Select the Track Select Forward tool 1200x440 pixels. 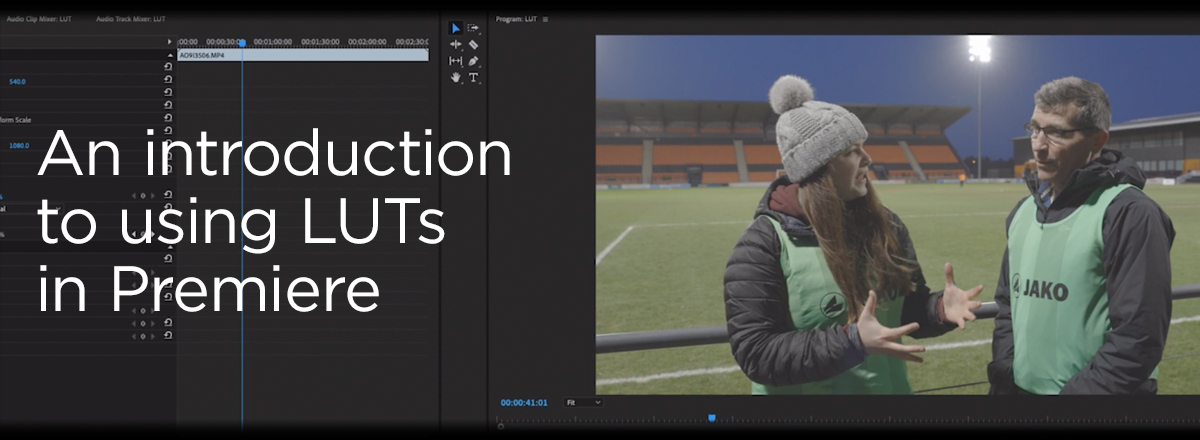click(473, 28)
